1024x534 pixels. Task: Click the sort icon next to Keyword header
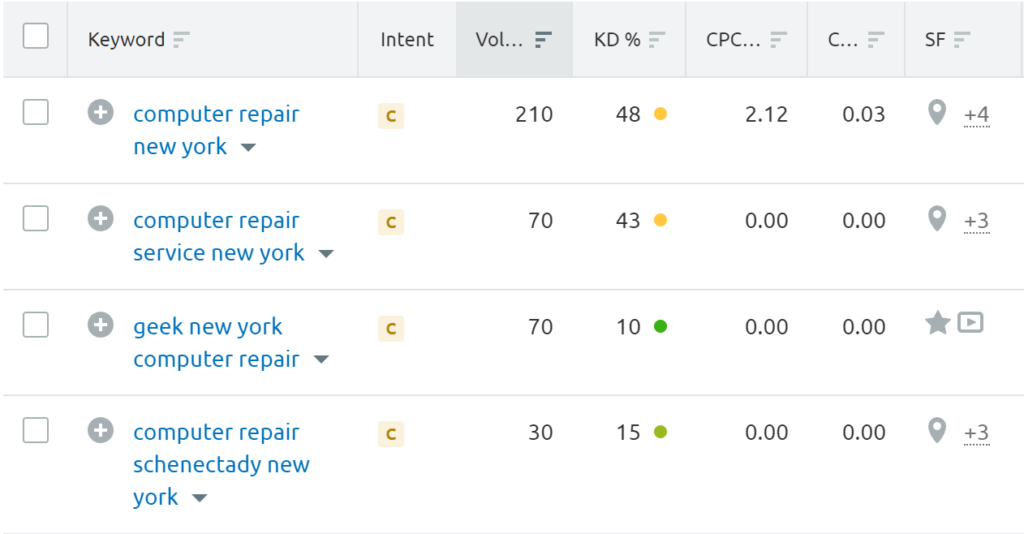[x=181, y=40]
